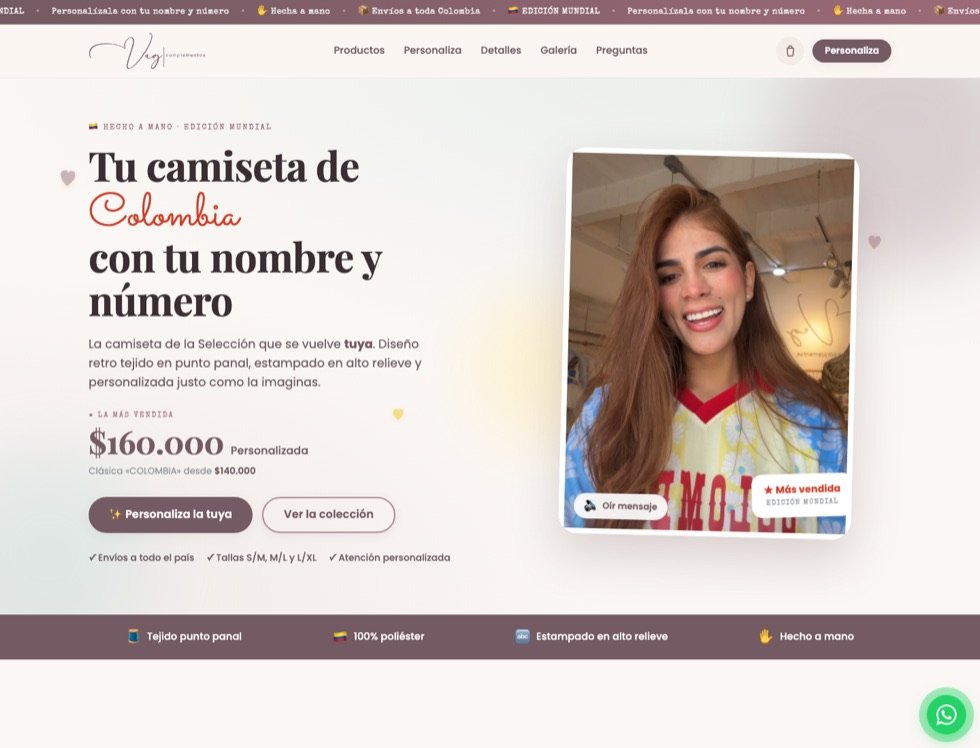Click Hecho a mano in the feature bar

816,636
